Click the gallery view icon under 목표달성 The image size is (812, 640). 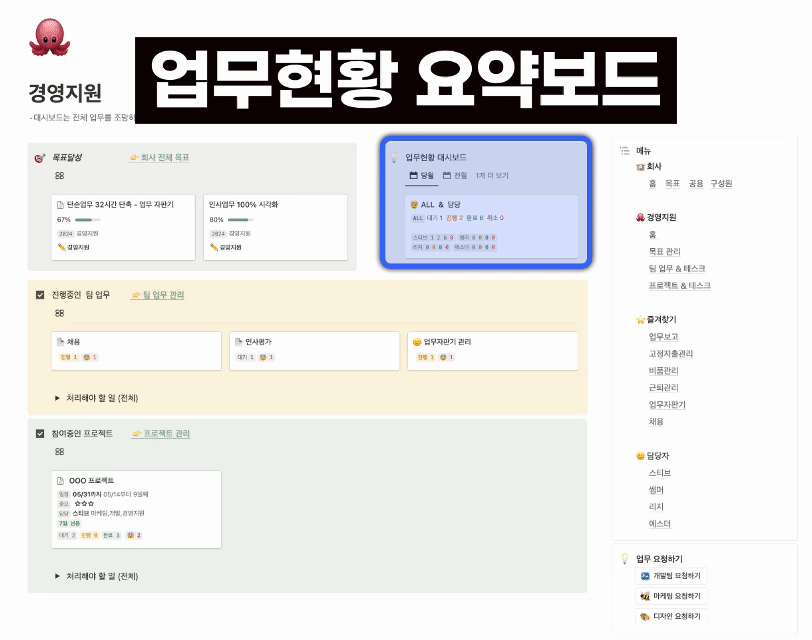(x=59, y=176)
